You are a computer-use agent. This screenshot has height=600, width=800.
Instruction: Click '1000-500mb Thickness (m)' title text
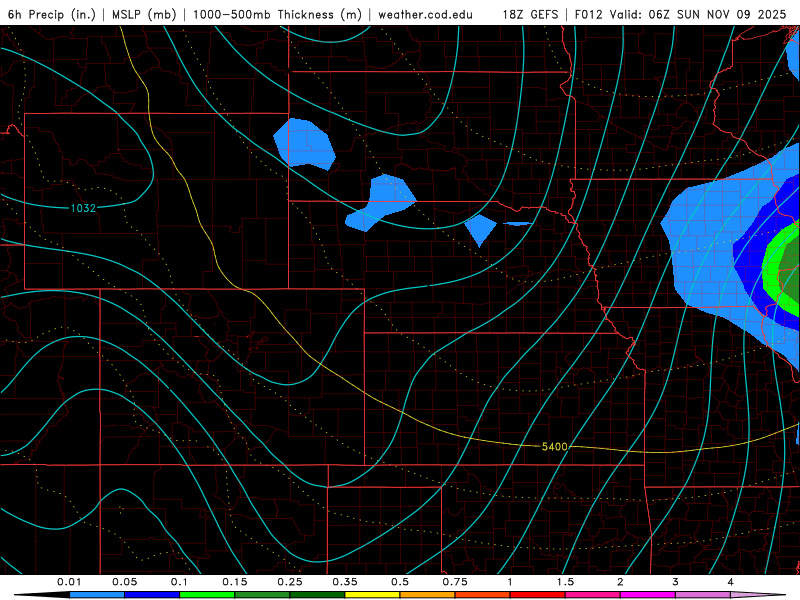tap(277, 14)
